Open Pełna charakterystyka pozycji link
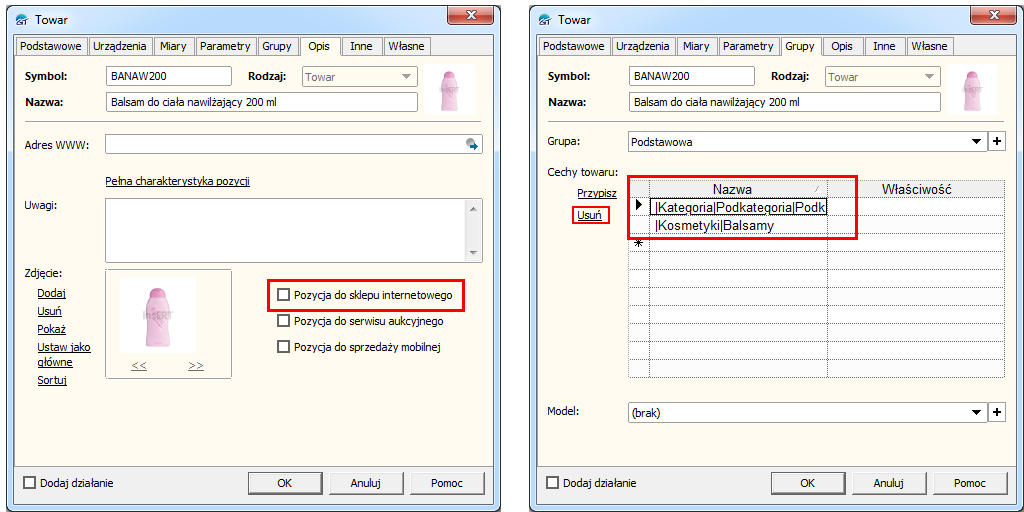 [x=177, y=181]
